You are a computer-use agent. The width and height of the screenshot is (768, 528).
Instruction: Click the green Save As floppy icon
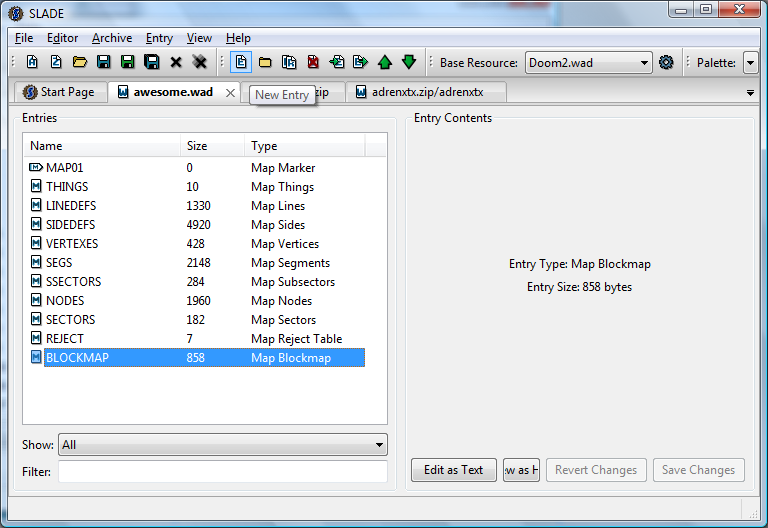click(x=128, y=62)
